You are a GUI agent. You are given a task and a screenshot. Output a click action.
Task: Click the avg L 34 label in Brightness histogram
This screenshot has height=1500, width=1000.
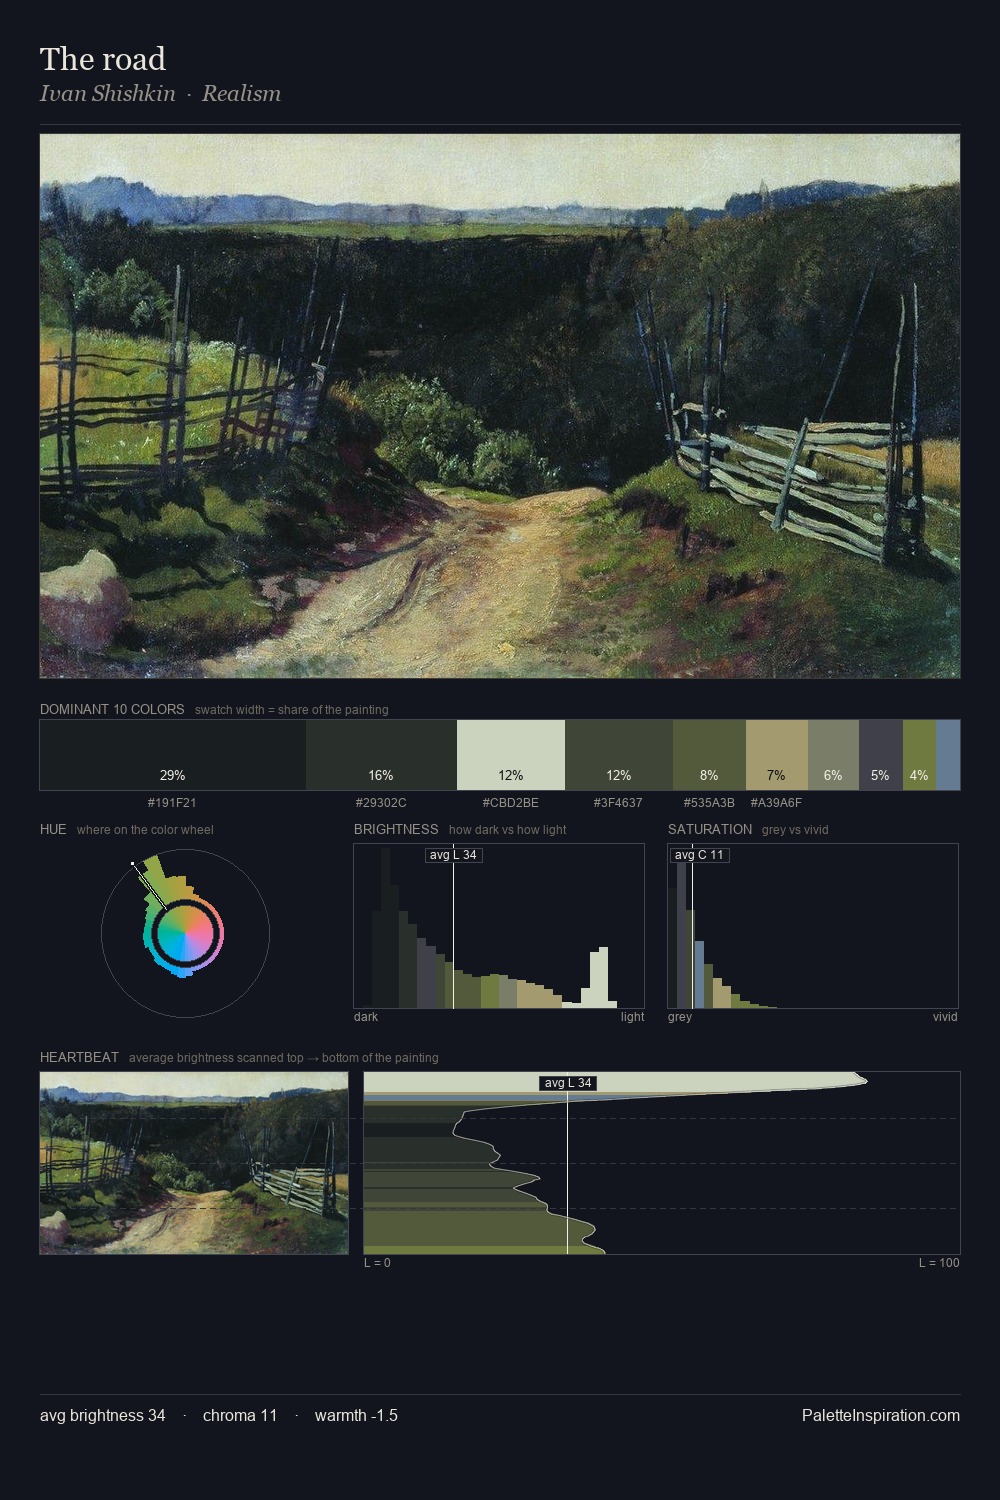click(454, 855)
